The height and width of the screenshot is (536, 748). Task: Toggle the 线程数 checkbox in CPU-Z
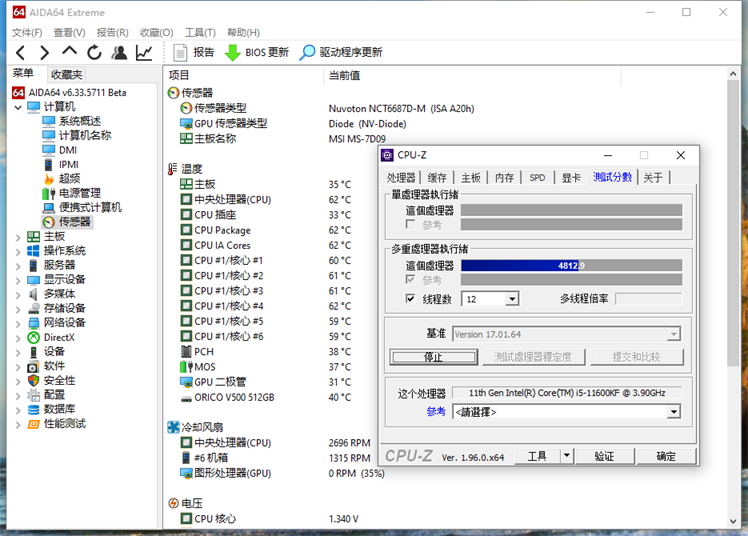(410, 299)
